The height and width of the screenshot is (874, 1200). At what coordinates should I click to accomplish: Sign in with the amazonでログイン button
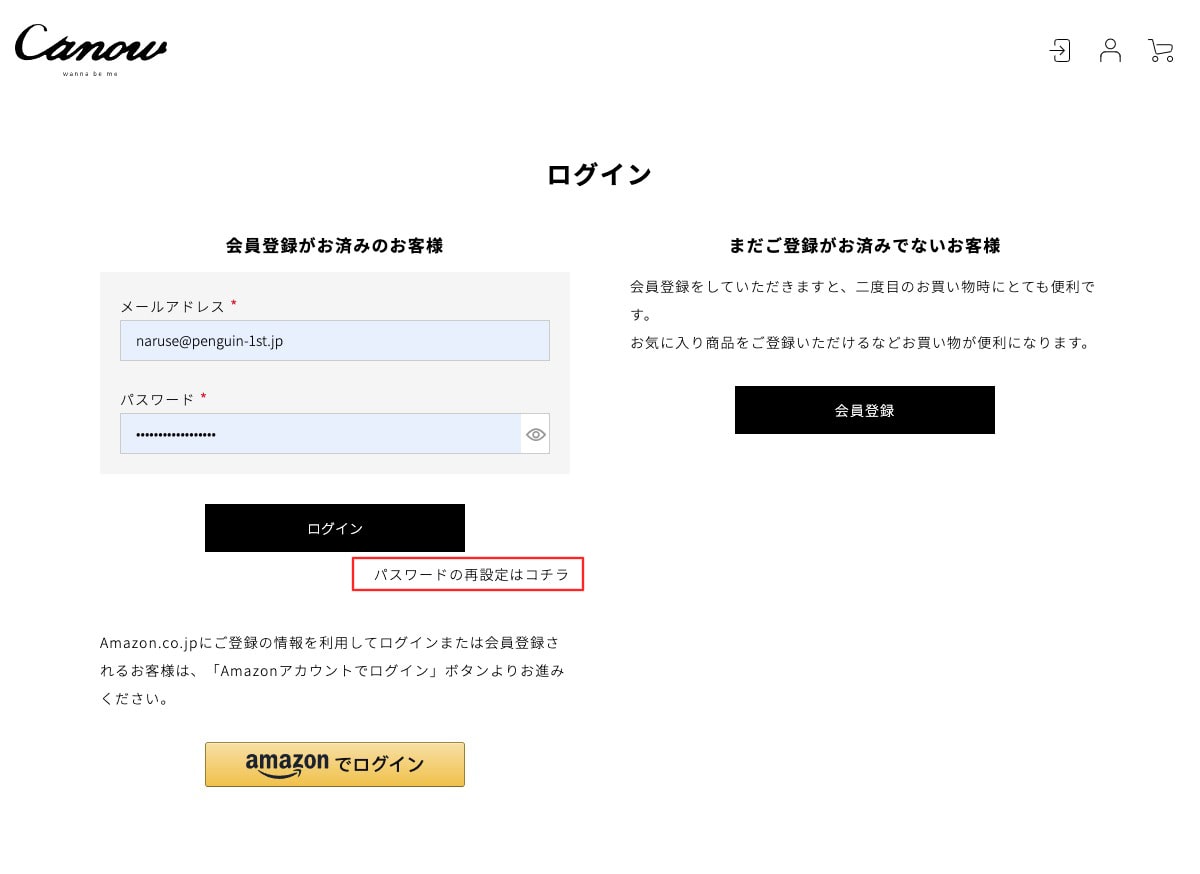335,765
